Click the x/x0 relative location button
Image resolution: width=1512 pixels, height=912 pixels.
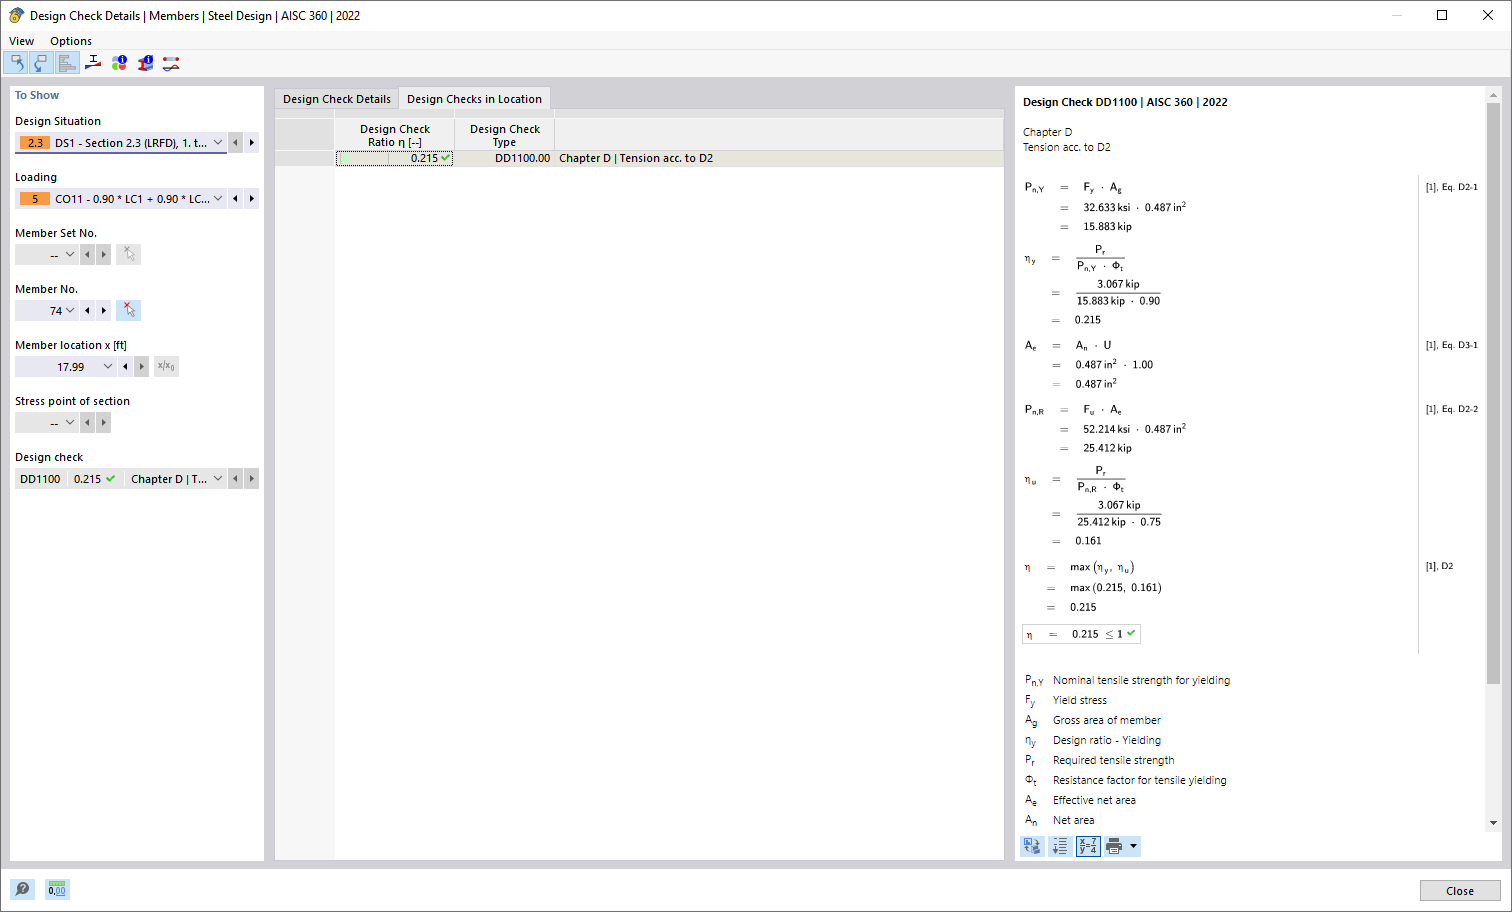coord(166,367)
